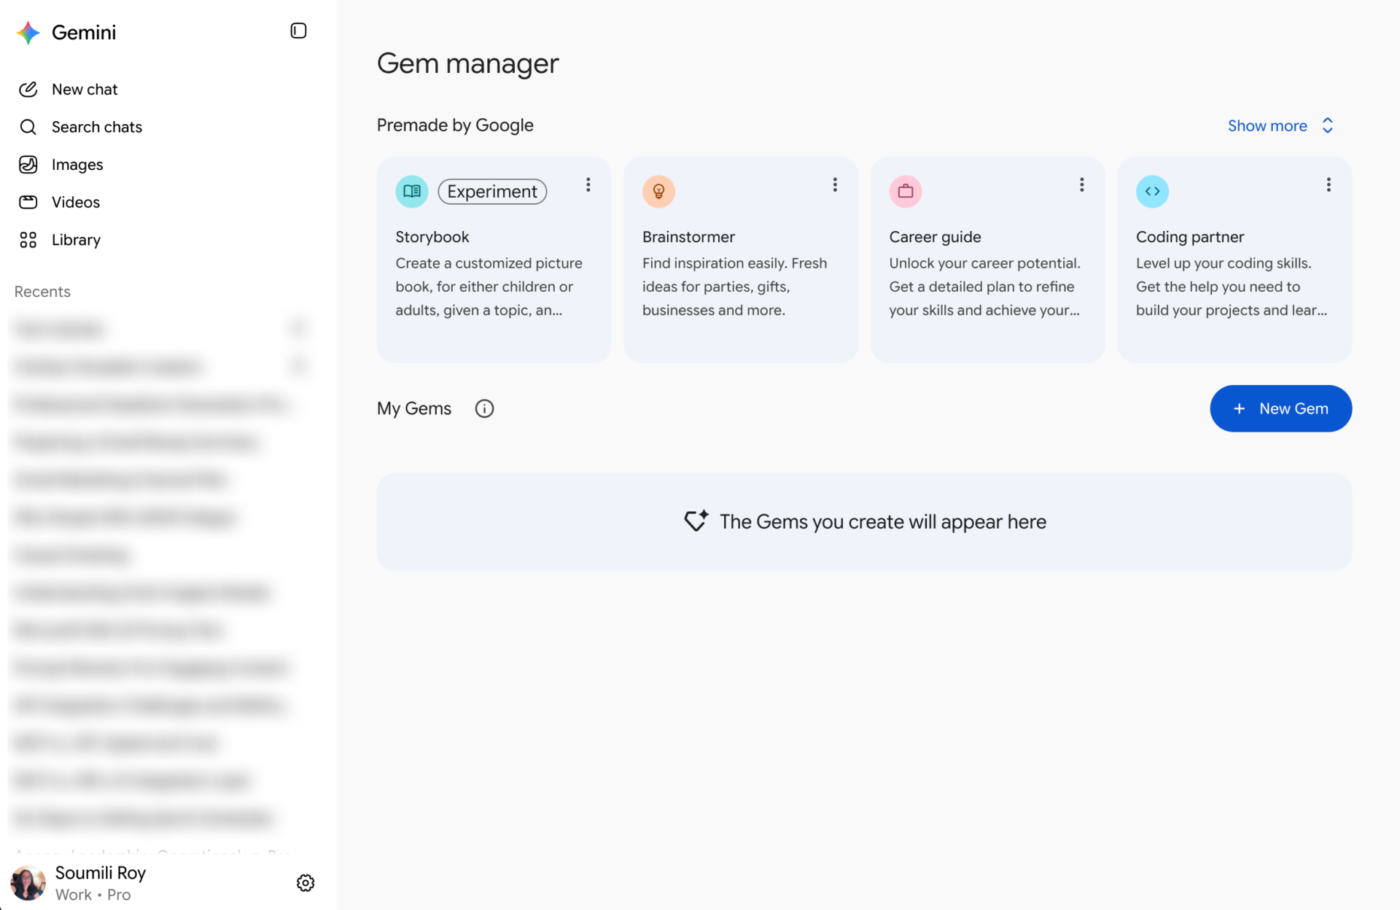Click the Gemini sparkle logo
The image size is (1400, 910).
pos(28,33)
